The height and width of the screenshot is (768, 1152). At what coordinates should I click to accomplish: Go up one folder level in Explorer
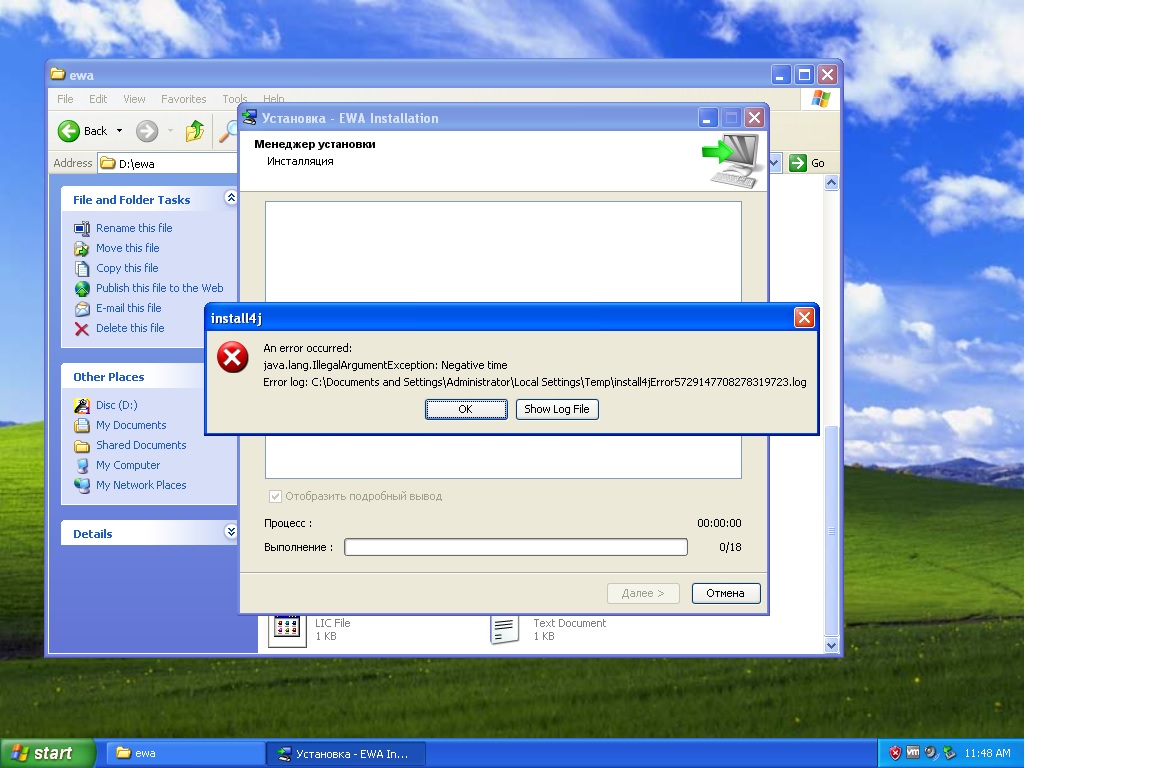click(195, 131)
